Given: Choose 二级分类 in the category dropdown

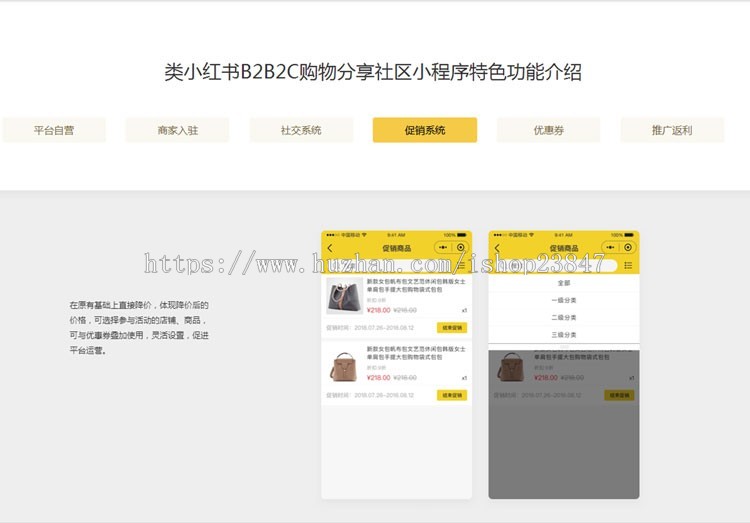Looking at the screenshot, I should [564, 317].
